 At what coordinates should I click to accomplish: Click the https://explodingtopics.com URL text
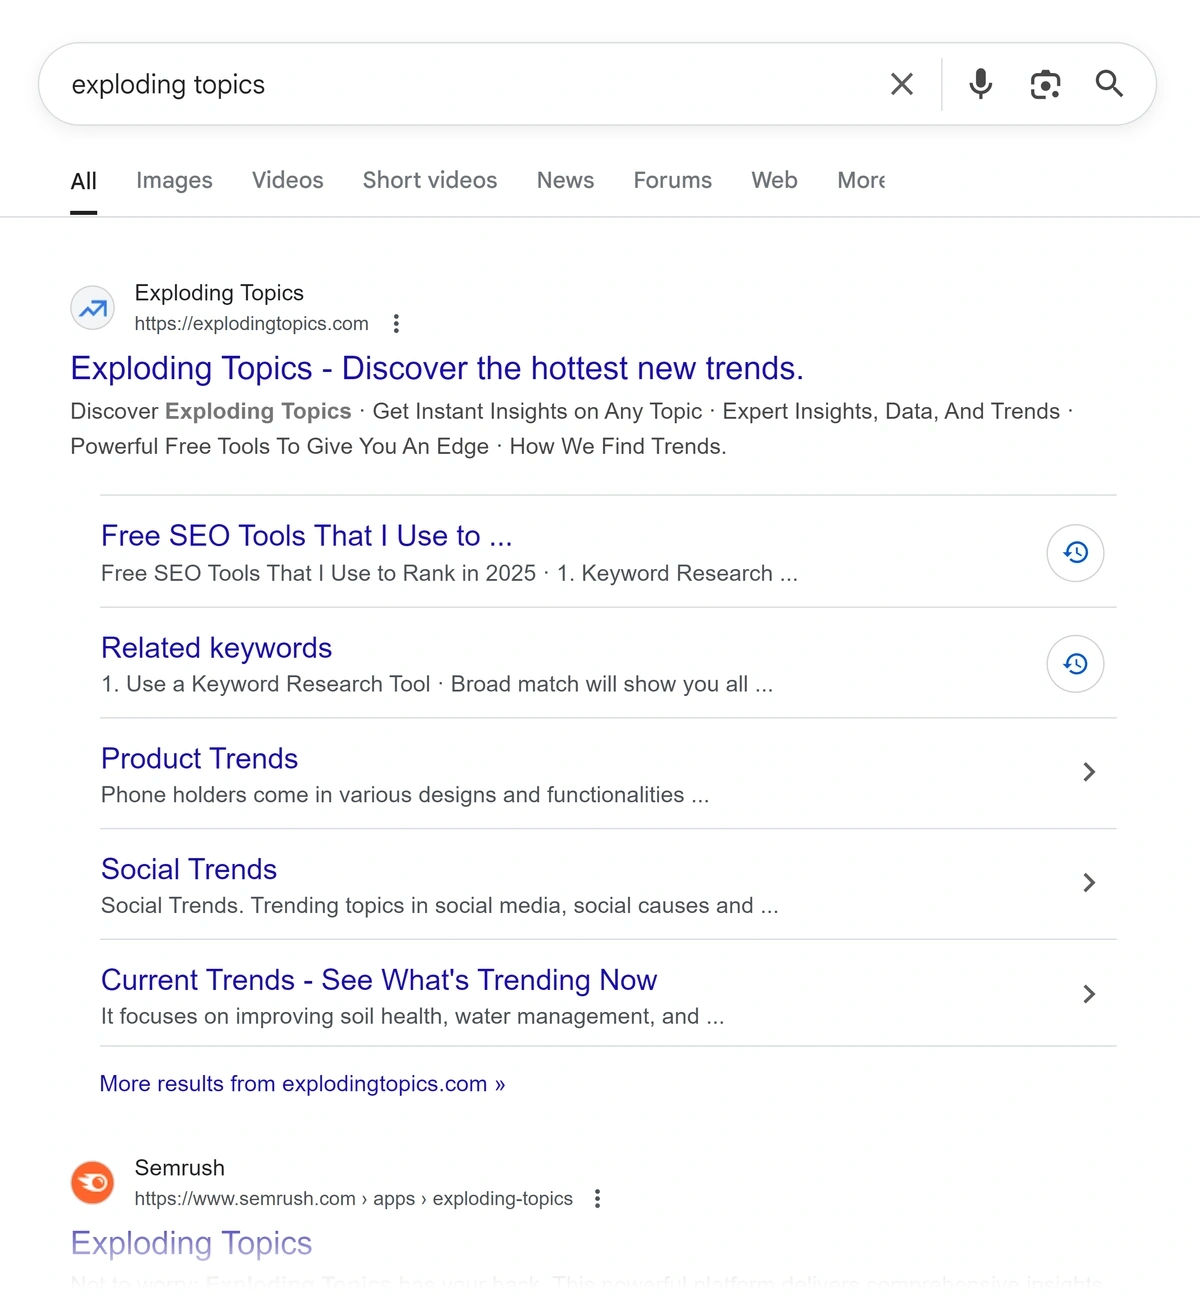pyautogui.click(x=252, y=324)
